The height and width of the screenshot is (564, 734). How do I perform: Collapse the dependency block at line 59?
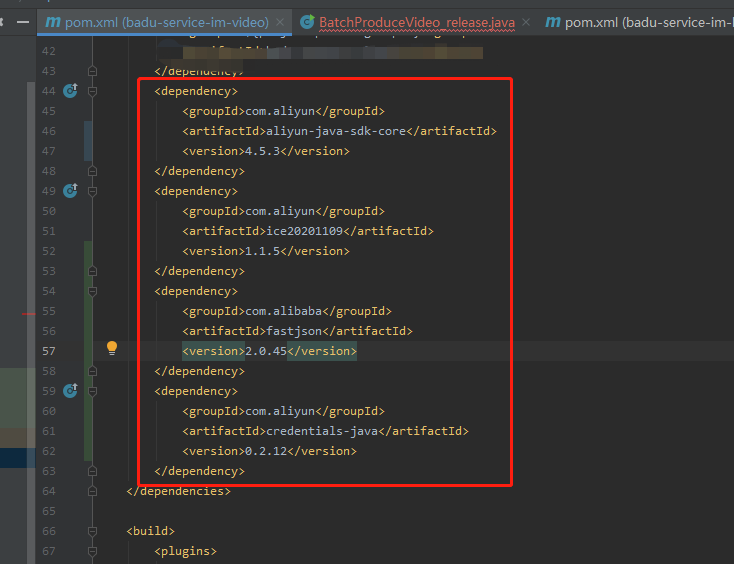pos(92,391)
